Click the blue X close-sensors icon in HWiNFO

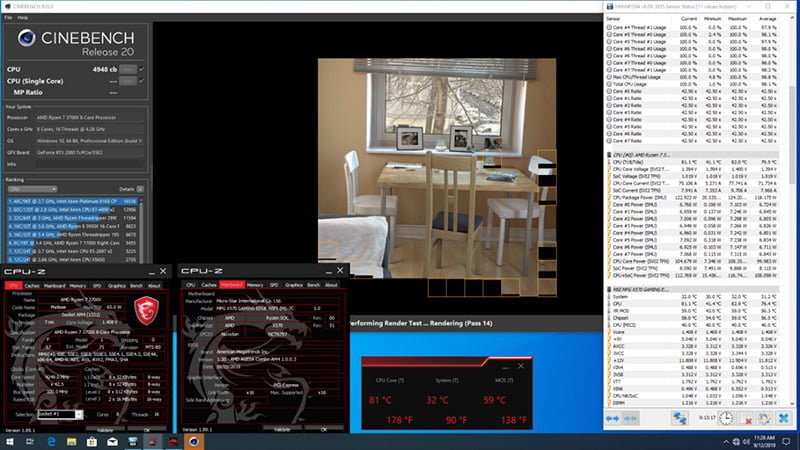[x=784, y=418]
